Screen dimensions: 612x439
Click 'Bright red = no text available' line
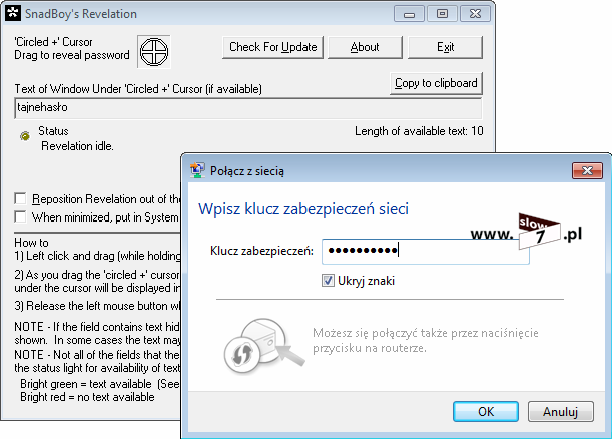(x=87, y=397)
